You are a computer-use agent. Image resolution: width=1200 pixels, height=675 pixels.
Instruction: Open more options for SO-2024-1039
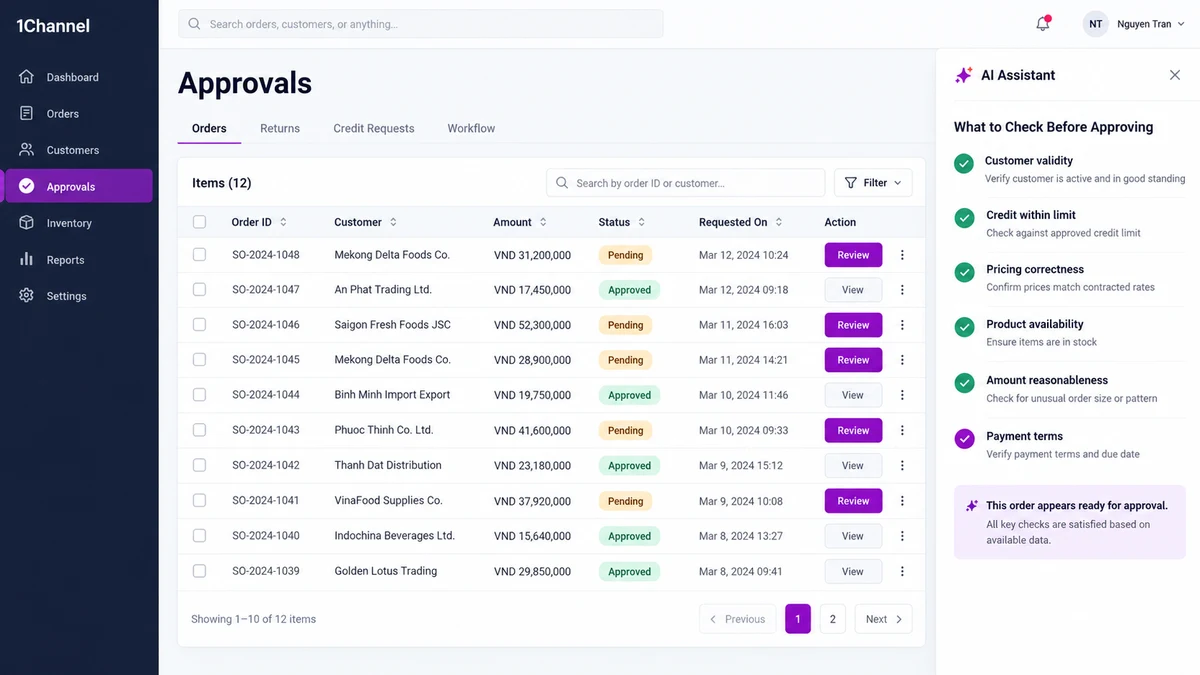click(902, 572)
